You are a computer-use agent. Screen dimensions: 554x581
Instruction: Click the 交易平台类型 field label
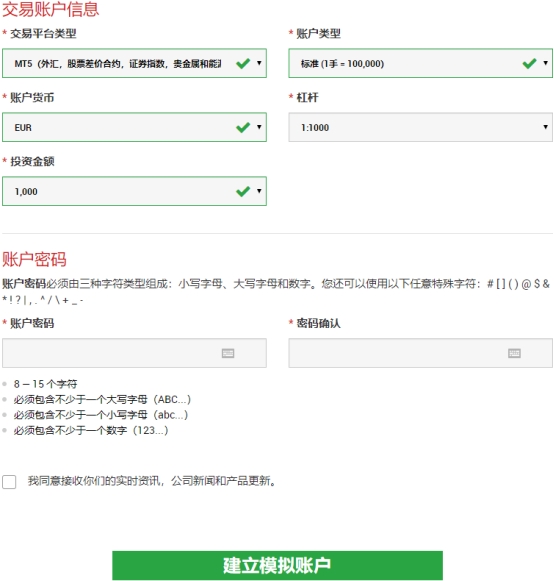pyautogui.click(x=43, y=33)
